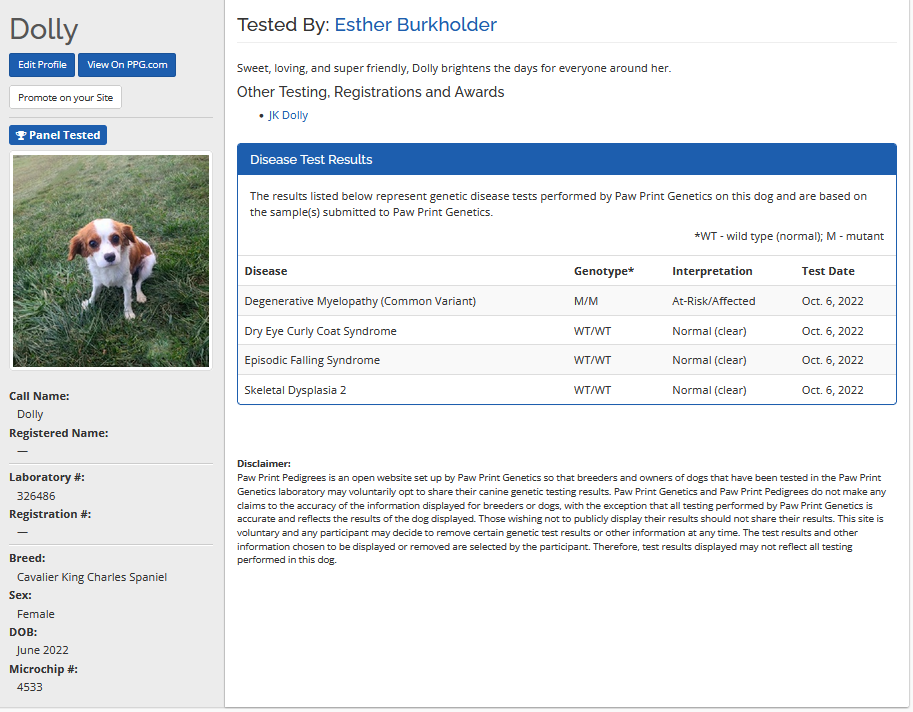
Task: Select the Episodic Falling Syndrome entry
Action: click(312, 360)
